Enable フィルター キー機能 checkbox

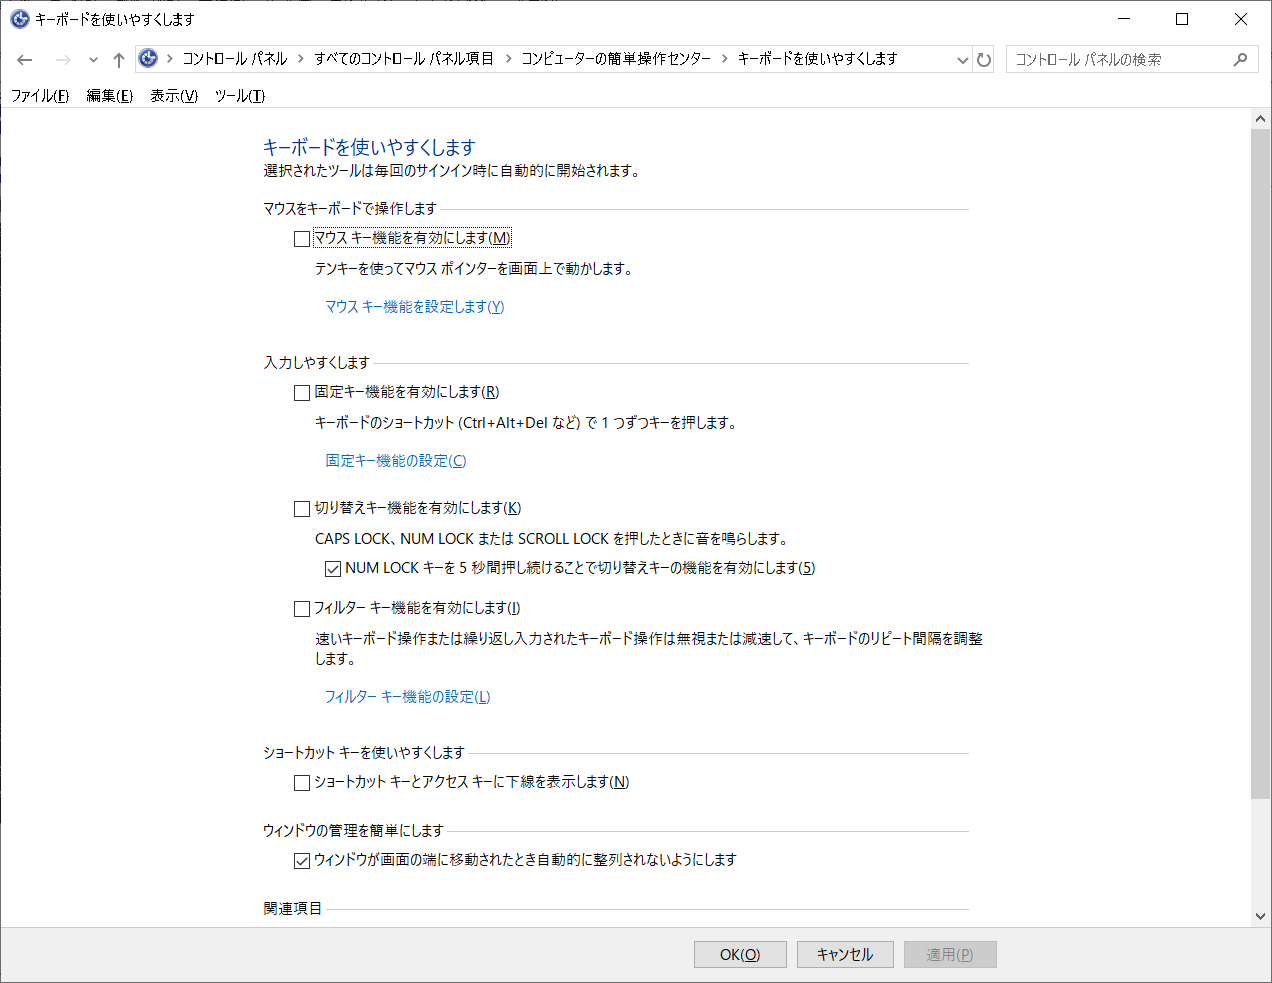[x=301, y=608]
